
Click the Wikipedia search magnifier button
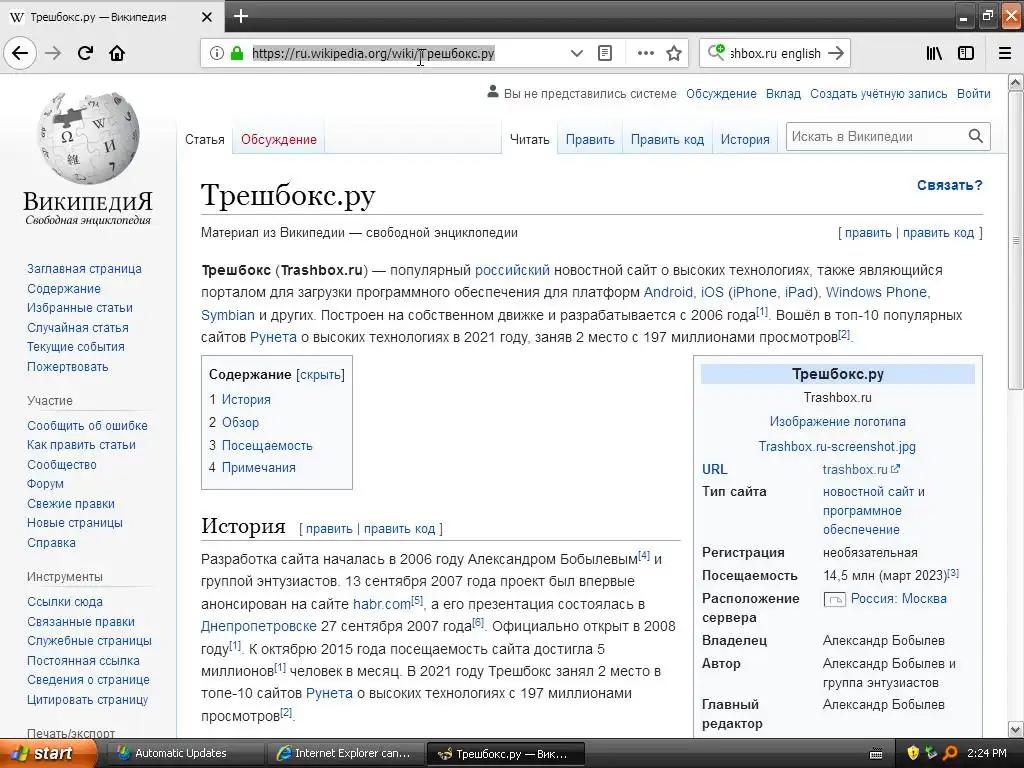pos(976,136)
